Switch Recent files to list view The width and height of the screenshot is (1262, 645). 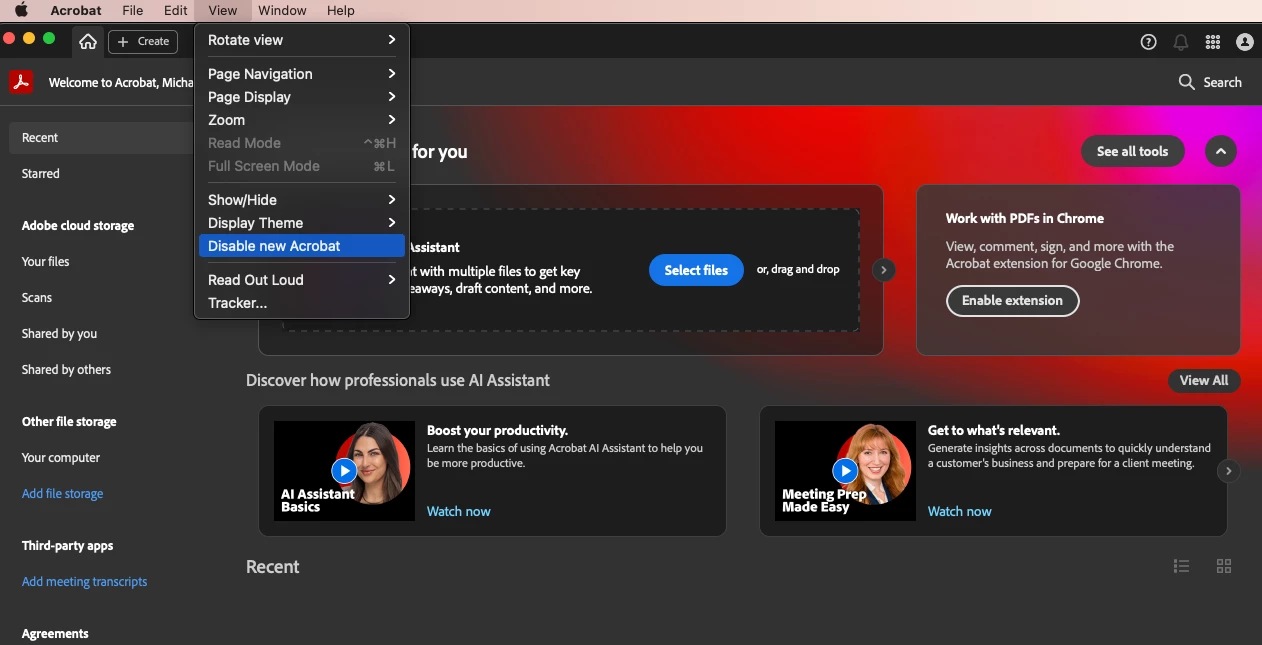[x=1181, y=566]
